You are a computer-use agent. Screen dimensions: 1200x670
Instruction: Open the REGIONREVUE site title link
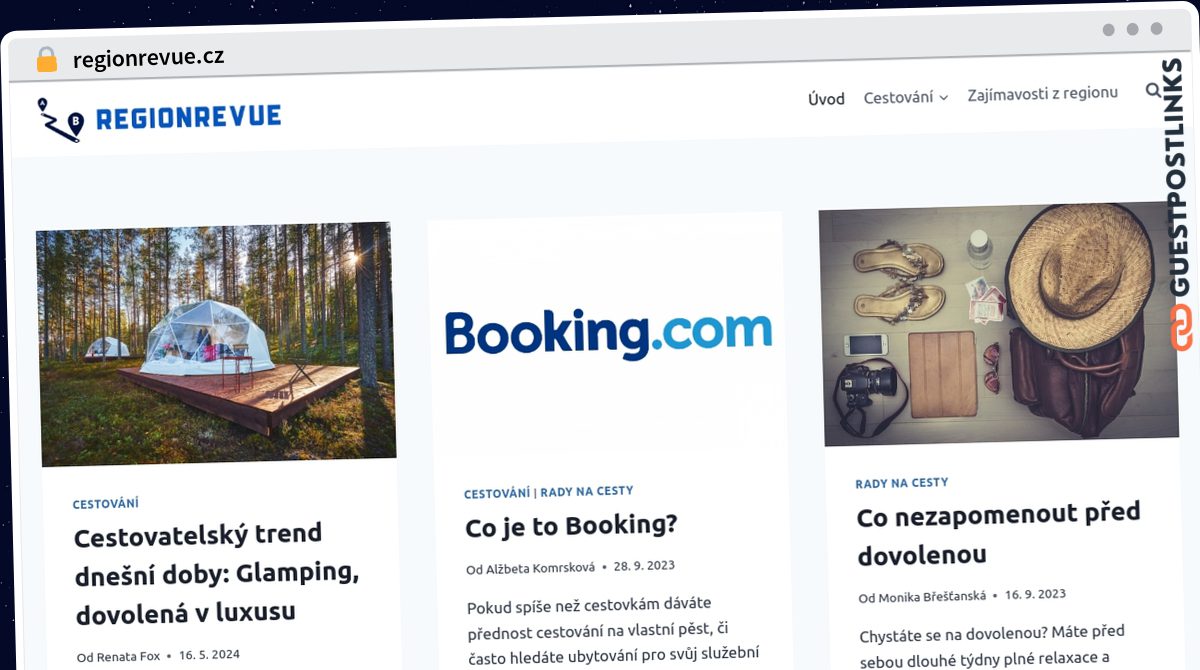click(188, 117)
